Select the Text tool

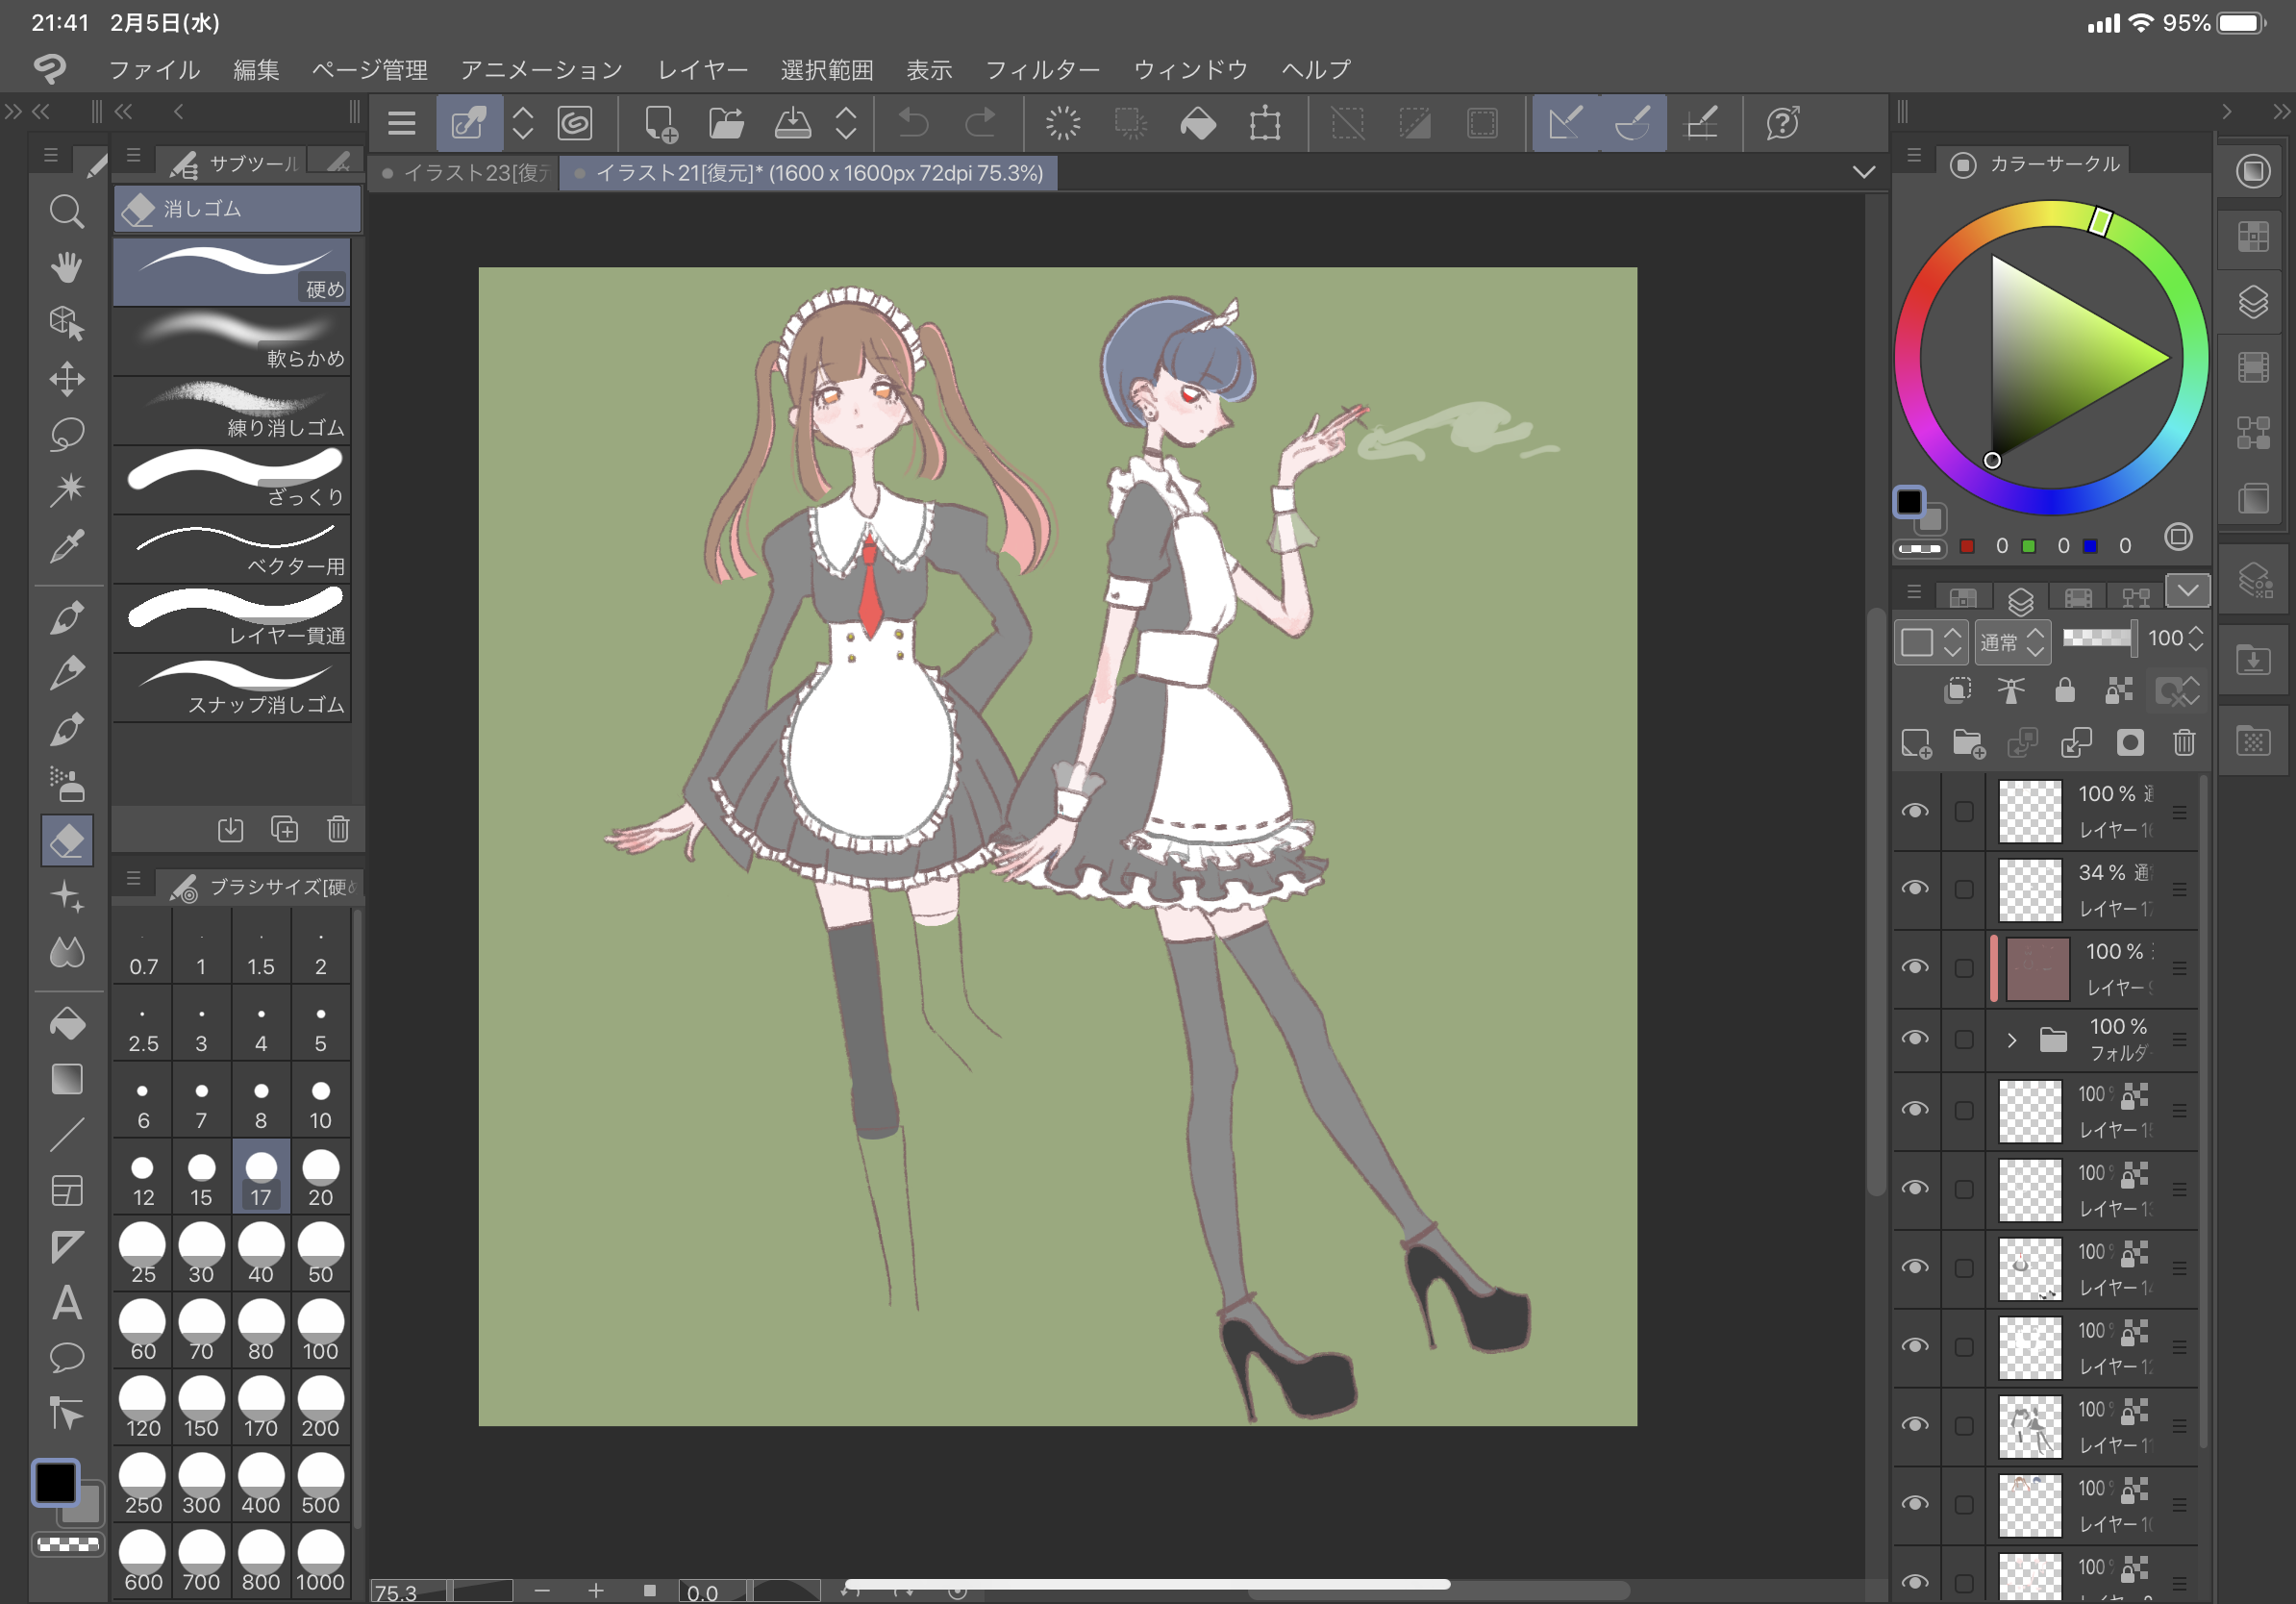click(66, 1303)
